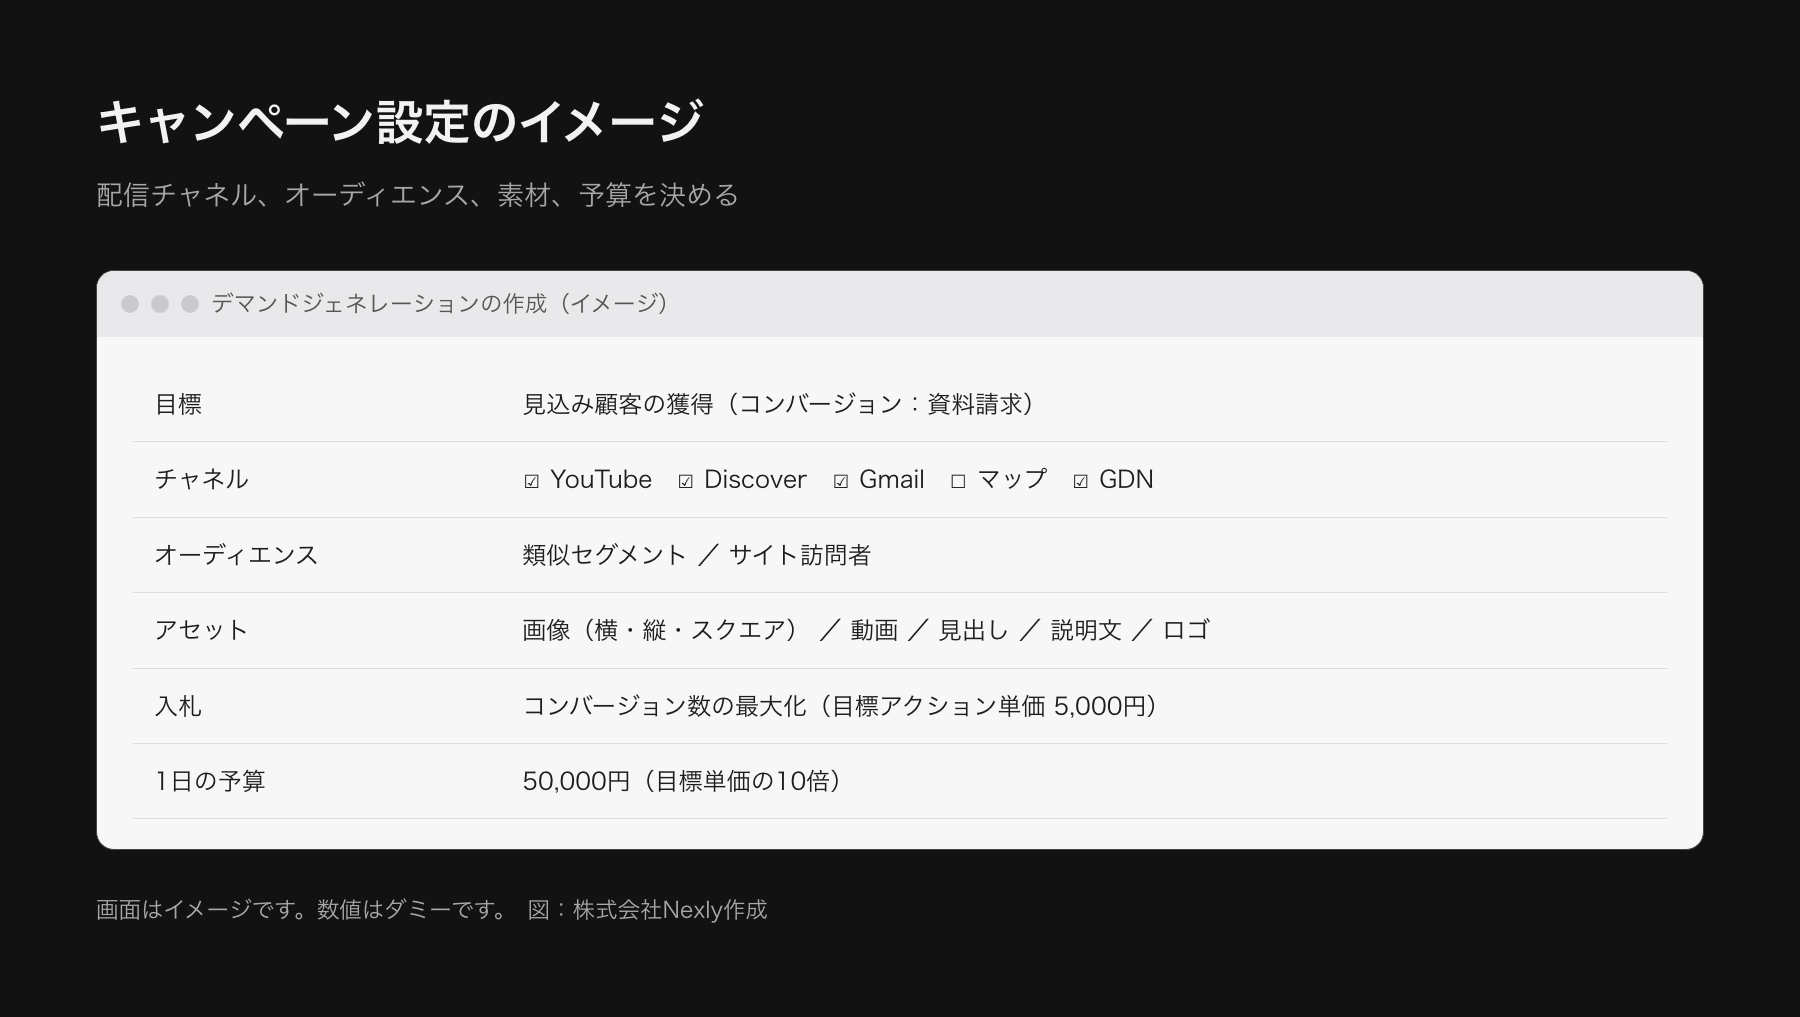Click the heading キャンペーン設定のイメージ
This screenshot has height=1017, width=1800.
(x=400, y=122)
